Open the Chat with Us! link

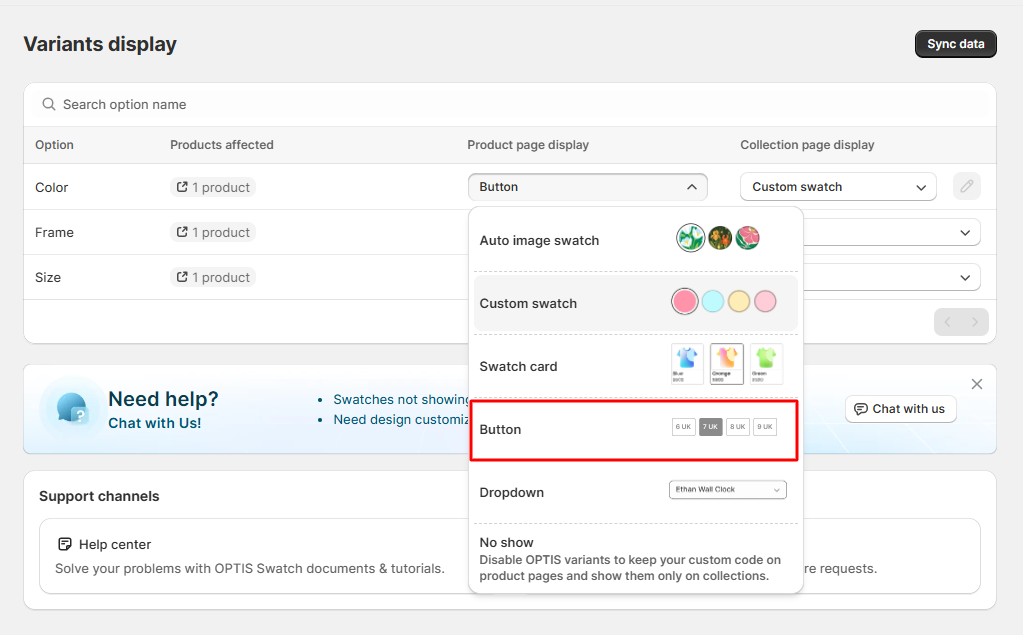(155, 423)
